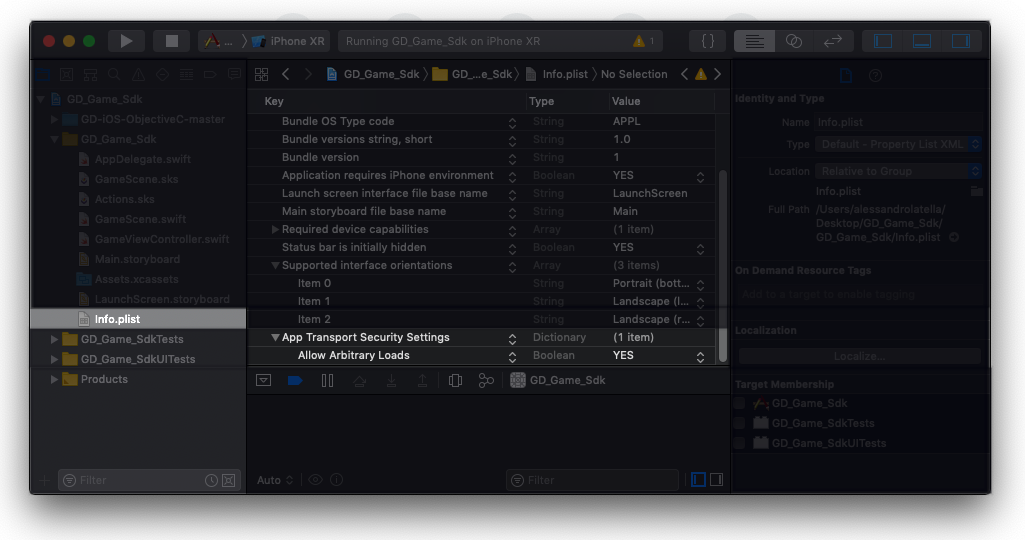Screen dimensions: 1025x540
Task: Reveal full path arrow in Finder
Action: tap(954, 237)
